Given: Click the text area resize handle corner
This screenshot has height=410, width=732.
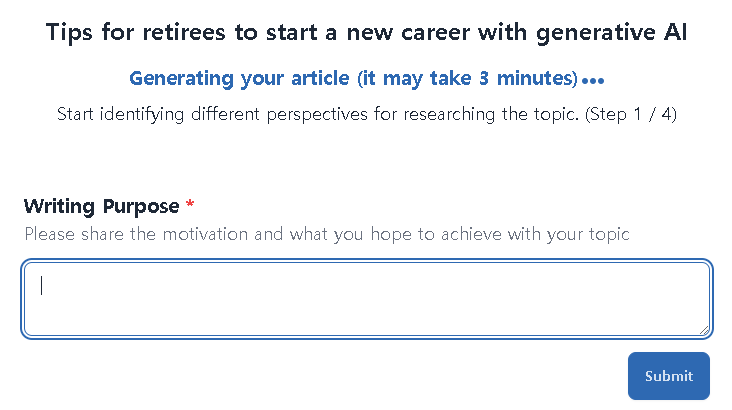Looking at the screenshot, I should point(705,330).
